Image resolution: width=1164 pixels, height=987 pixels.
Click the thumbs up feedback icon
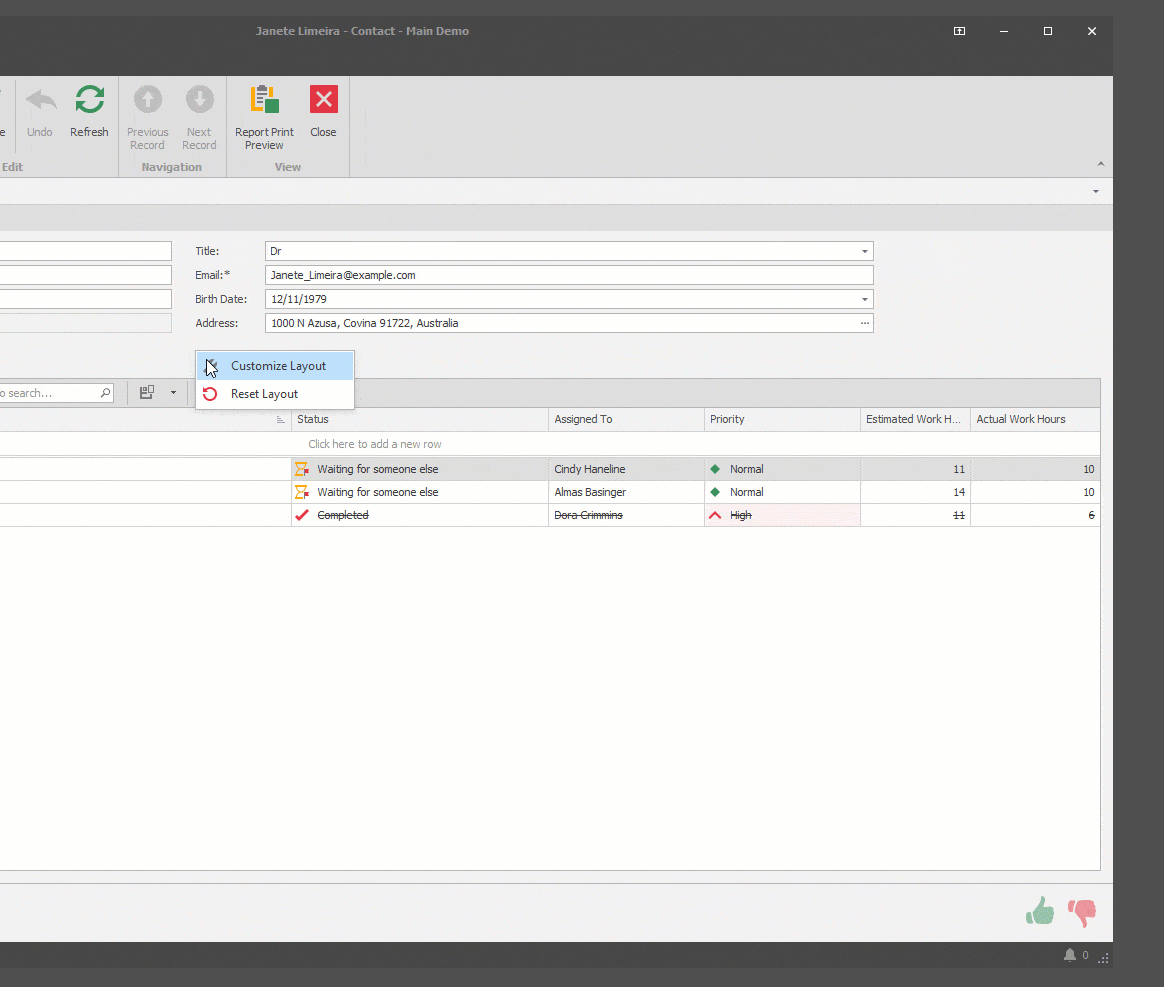1040,911
